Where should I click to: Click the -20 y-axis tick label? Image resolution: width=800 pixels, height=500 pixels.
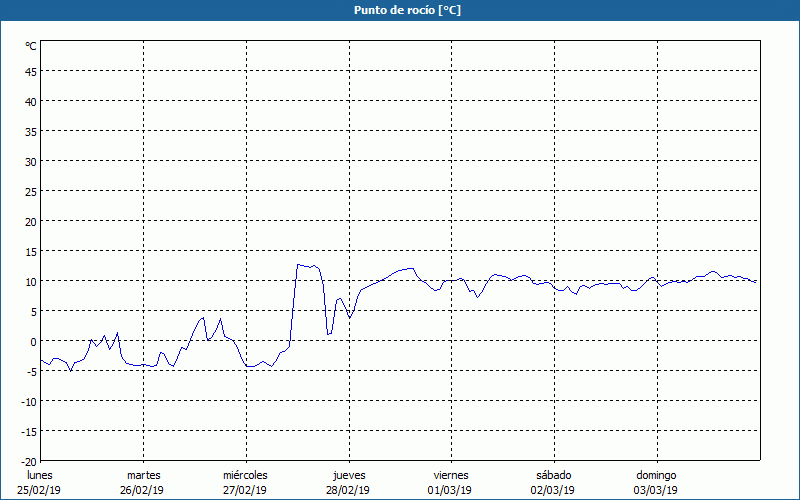(29, 461)
